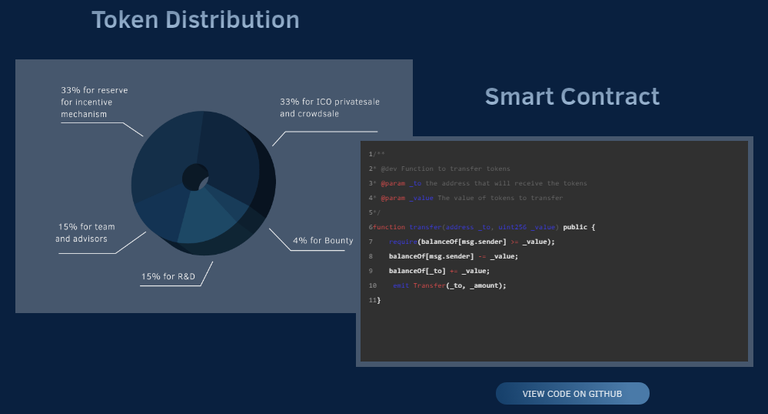
Task: Select the '33% for reserve for incentive mechanism' label
Action: coord(94,102)
